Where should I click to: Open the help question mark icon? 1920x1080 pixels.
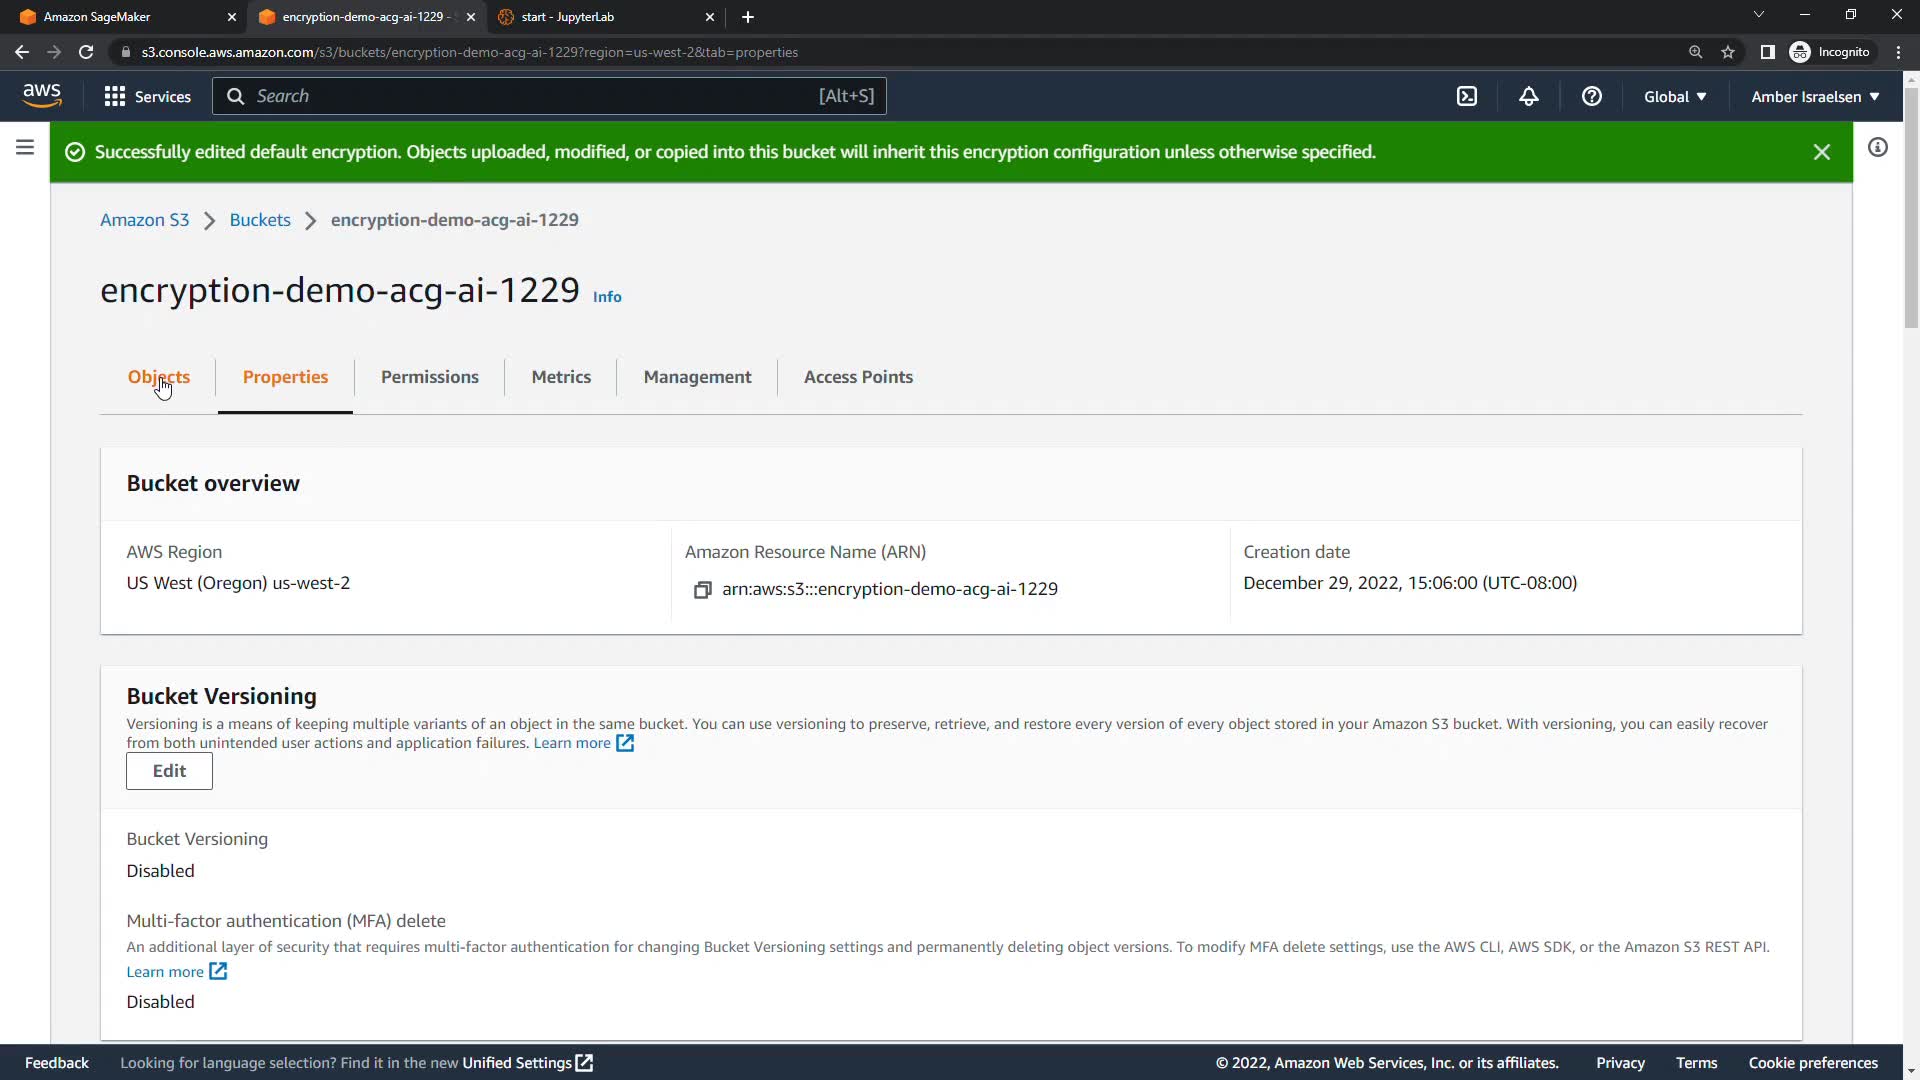(1591, 96)
